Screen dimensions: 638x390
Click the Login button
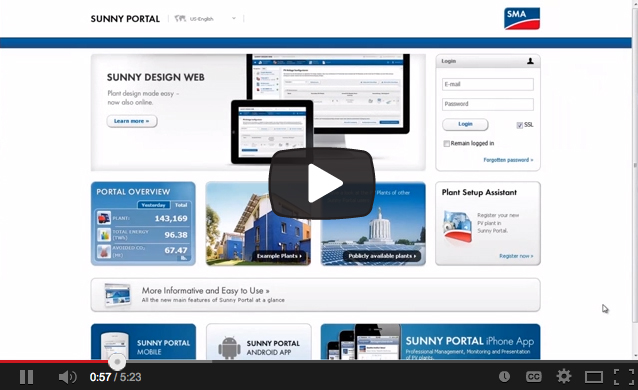click(x=465, y=124)
